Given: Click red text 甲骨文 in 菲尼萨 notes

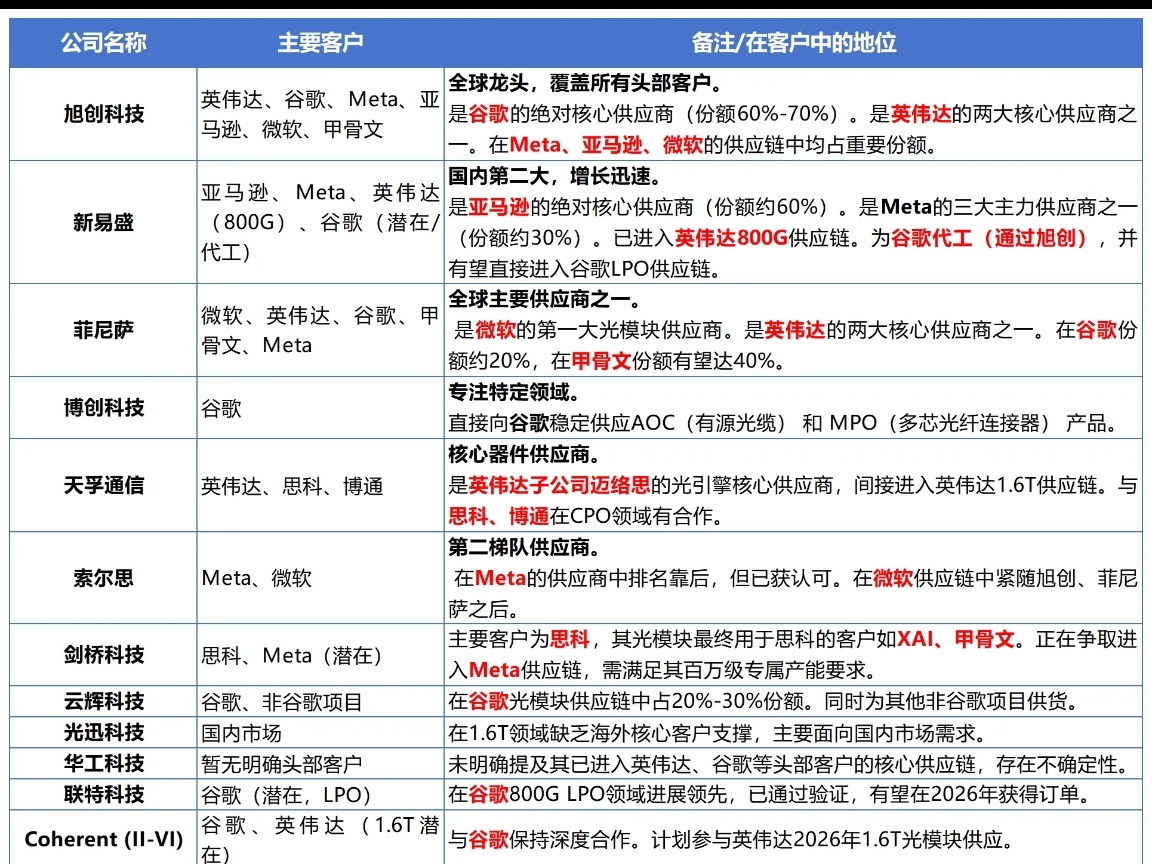Looking at the screenshot, I should (601, 361).
